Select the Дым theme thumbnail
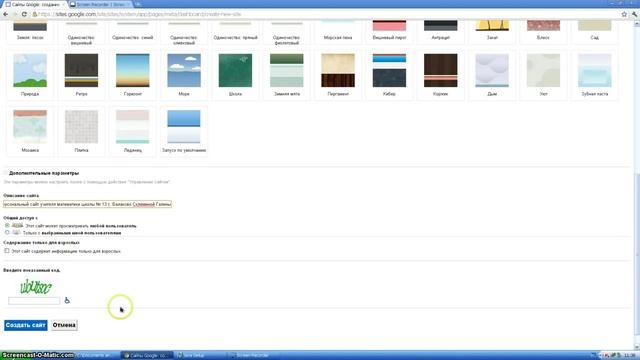 pyautogui.click(x=492, y=70)
